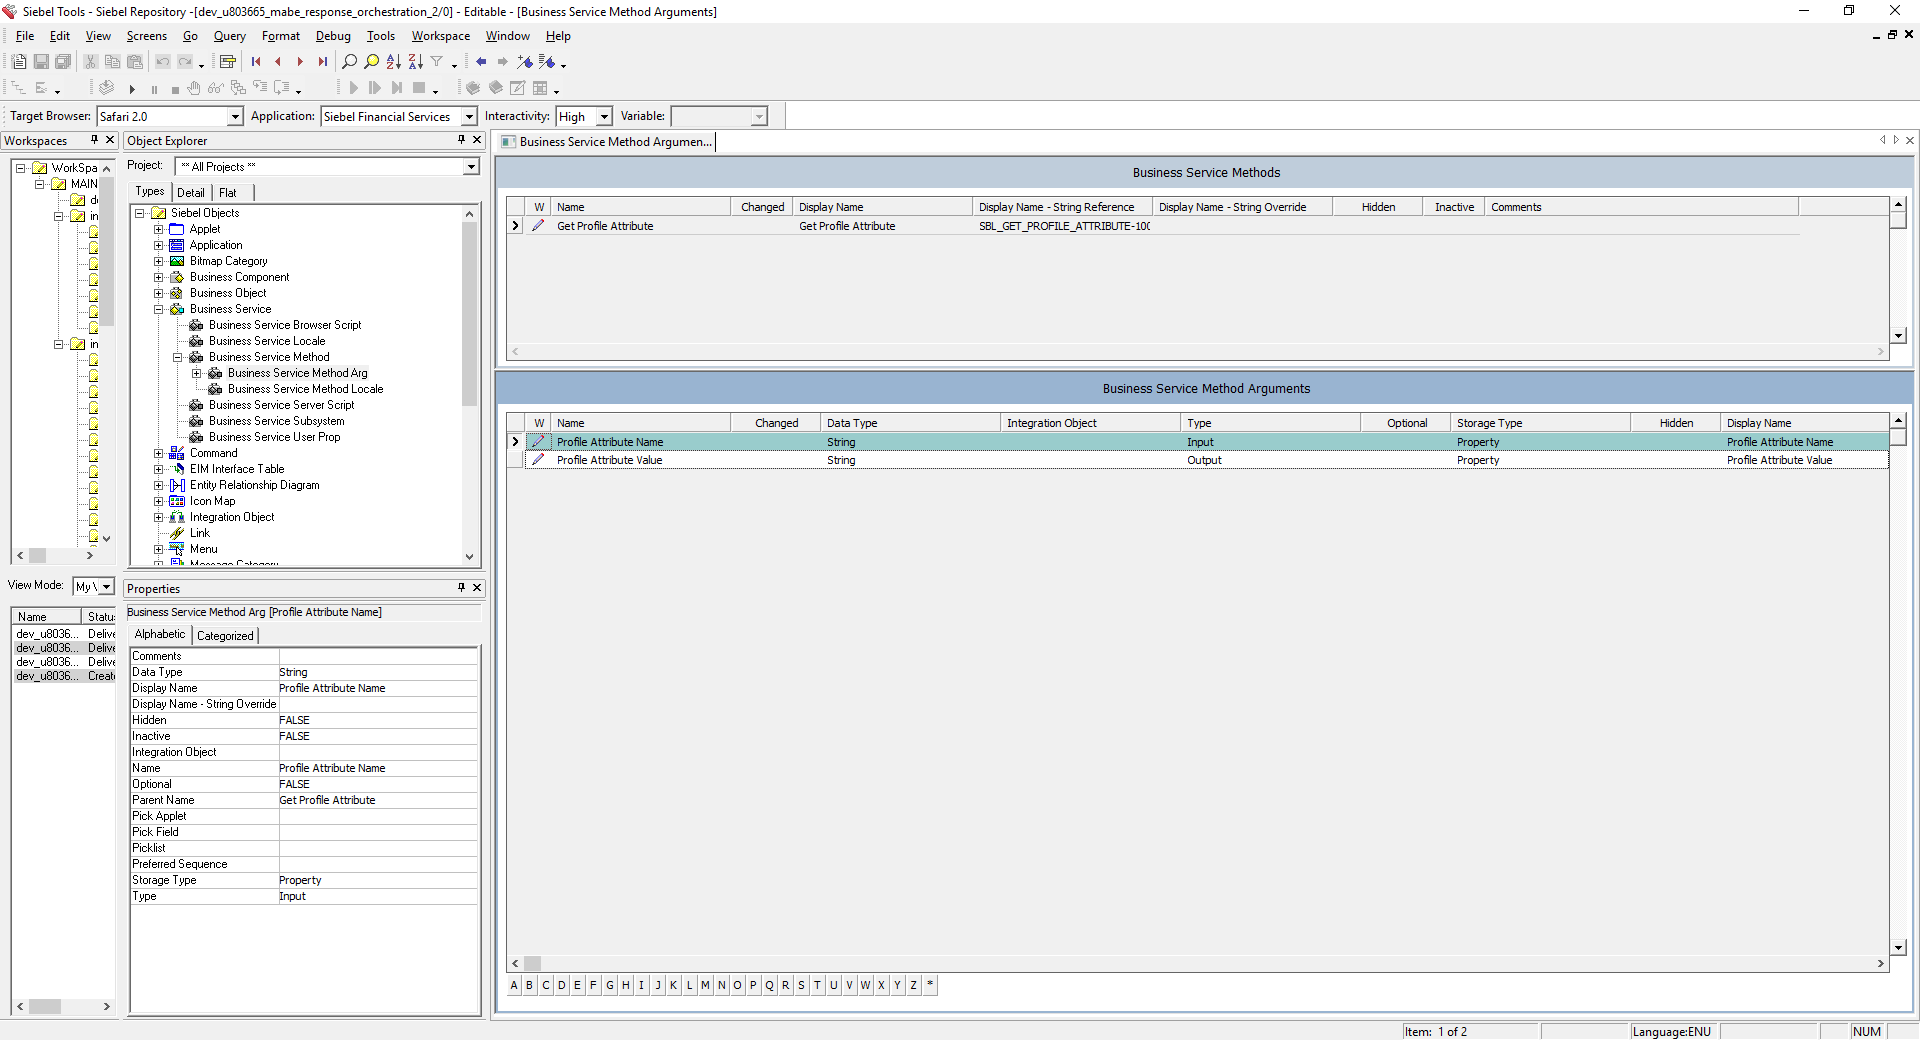Screen dimensions: 1920x1040
Task: Click the toggle breakpoint hand icon
Action: (194, 89)
